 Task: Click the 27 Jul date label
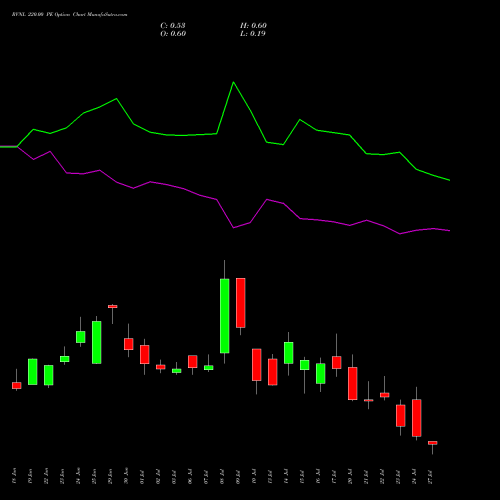coord(430,476)
